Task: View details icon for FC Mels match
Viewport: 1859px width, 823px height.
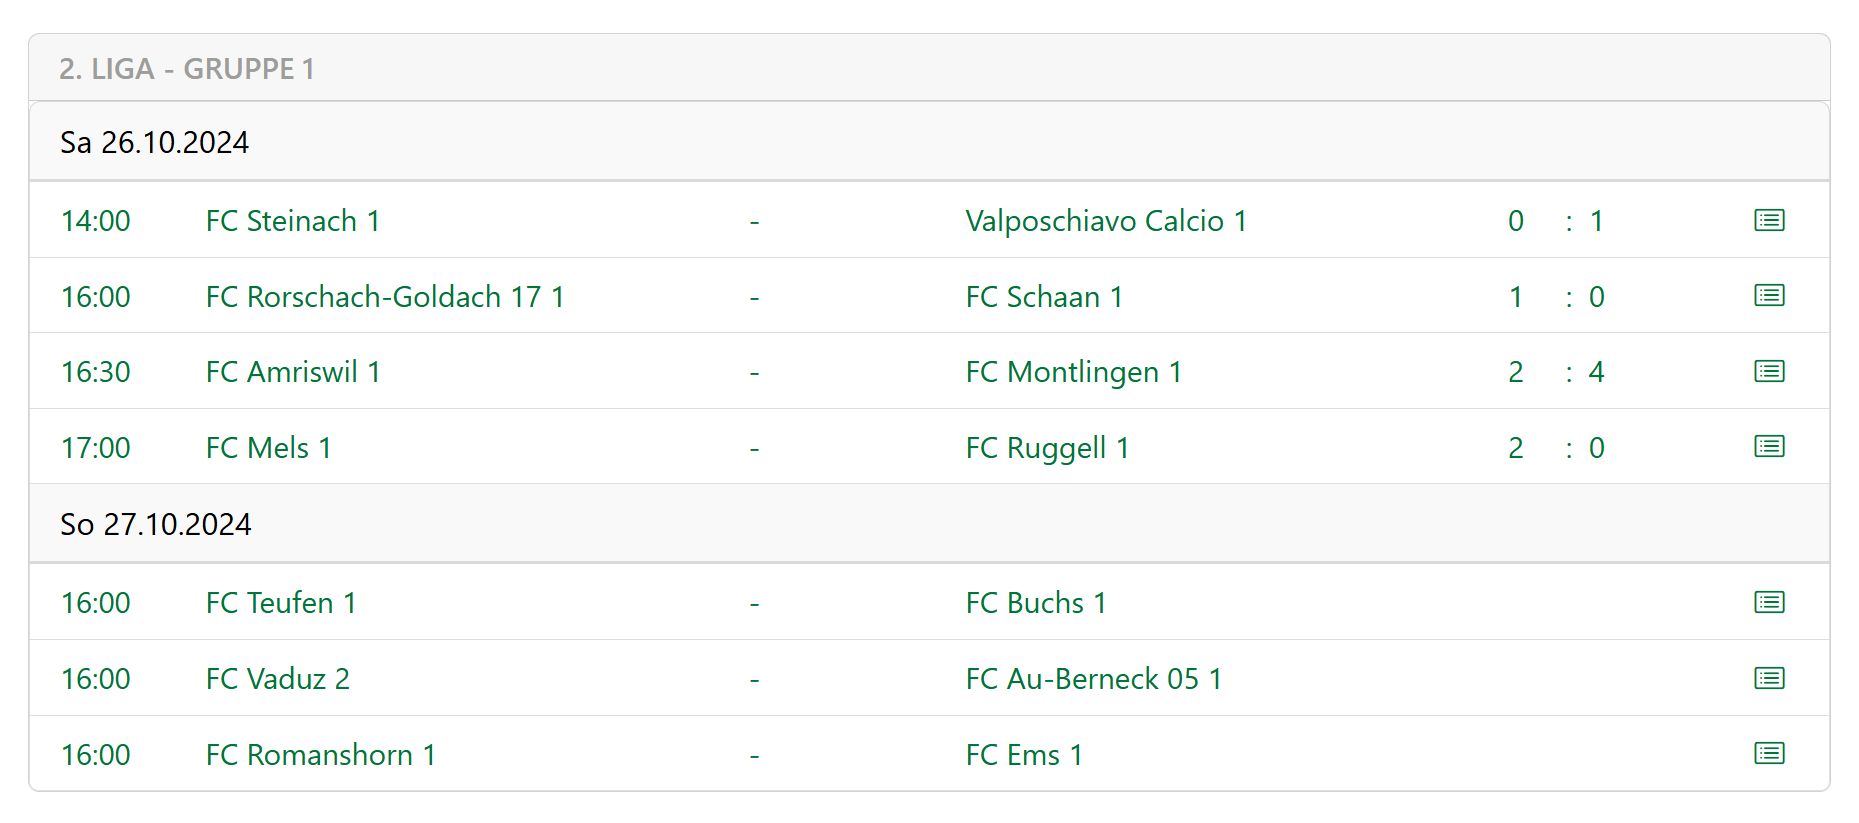Action: 1769,447
